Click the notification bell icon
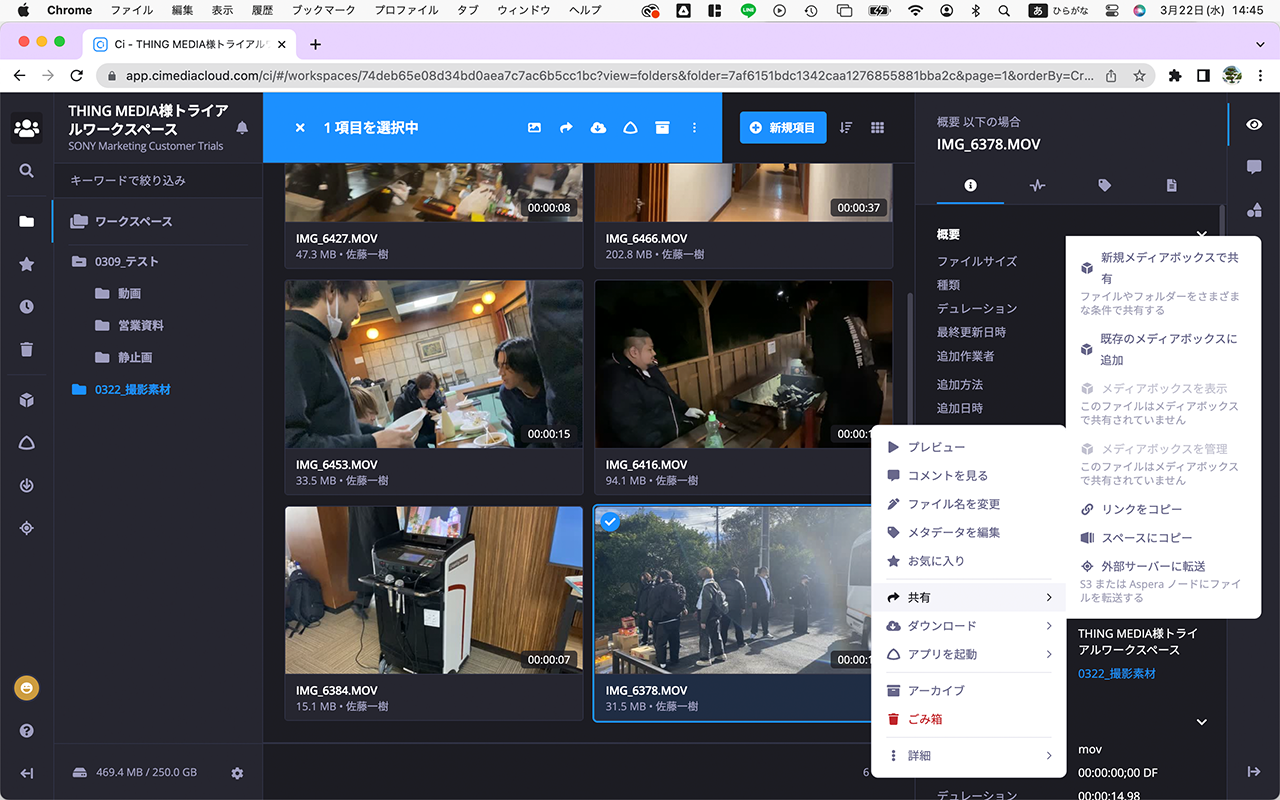 pos(242,128)
